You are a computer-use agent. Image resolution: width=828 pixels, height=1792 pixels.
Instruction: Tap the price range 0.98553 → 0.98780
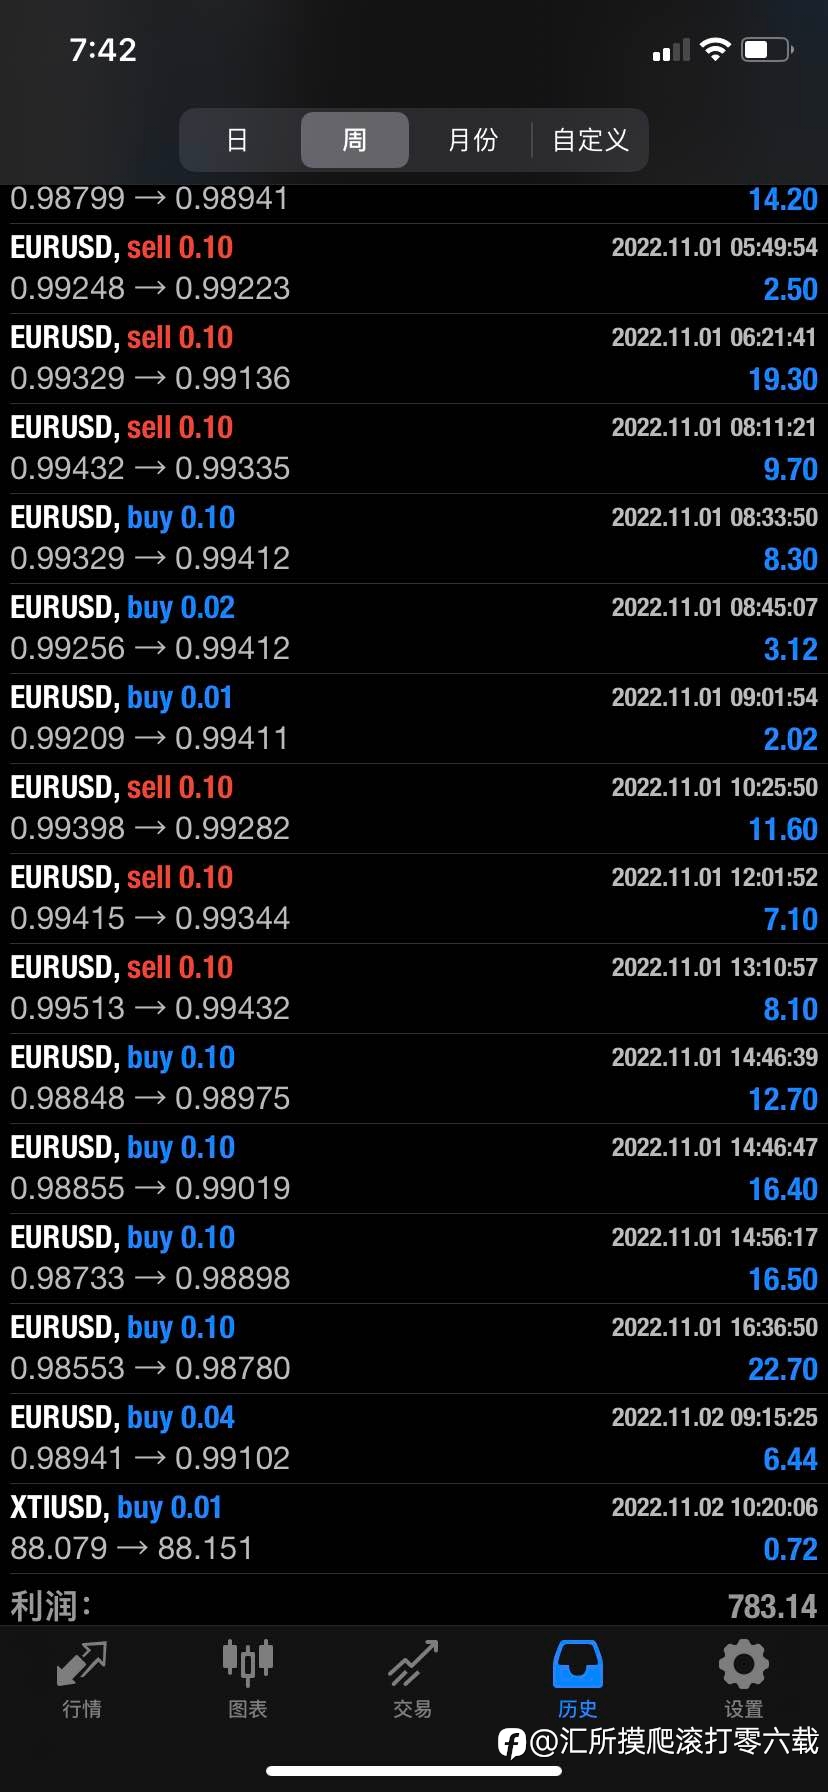150,1368
